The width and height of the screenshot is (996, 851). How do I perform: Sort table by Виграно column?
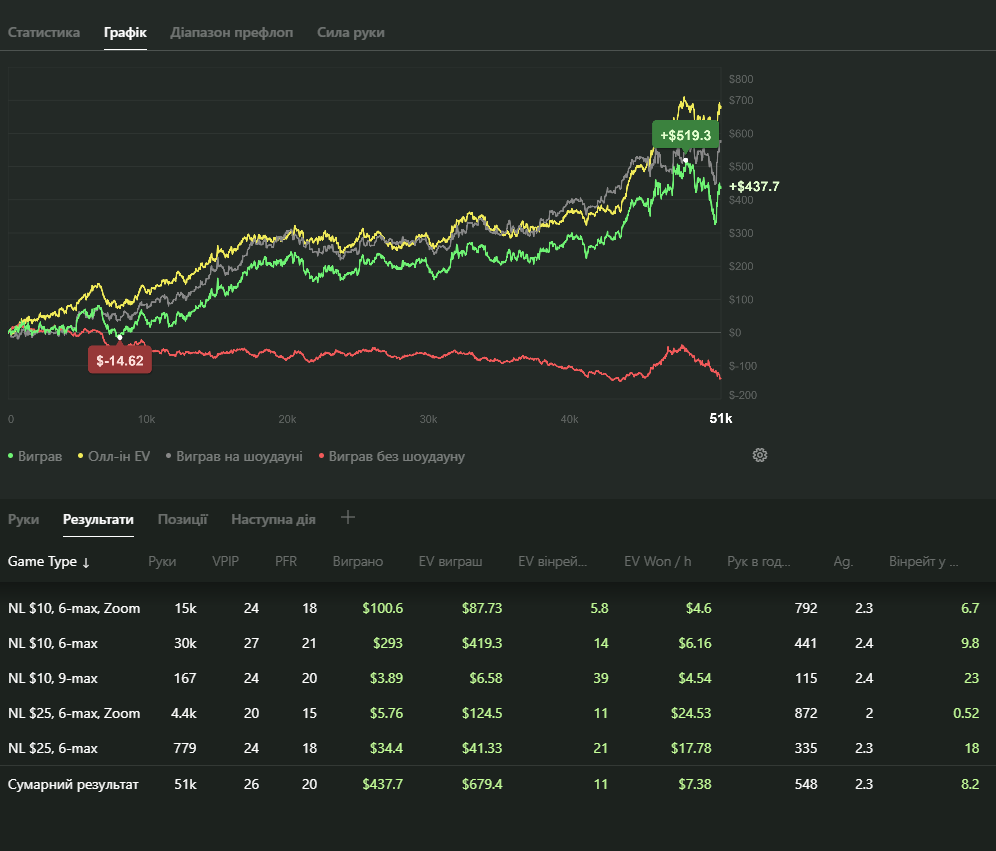358,561
